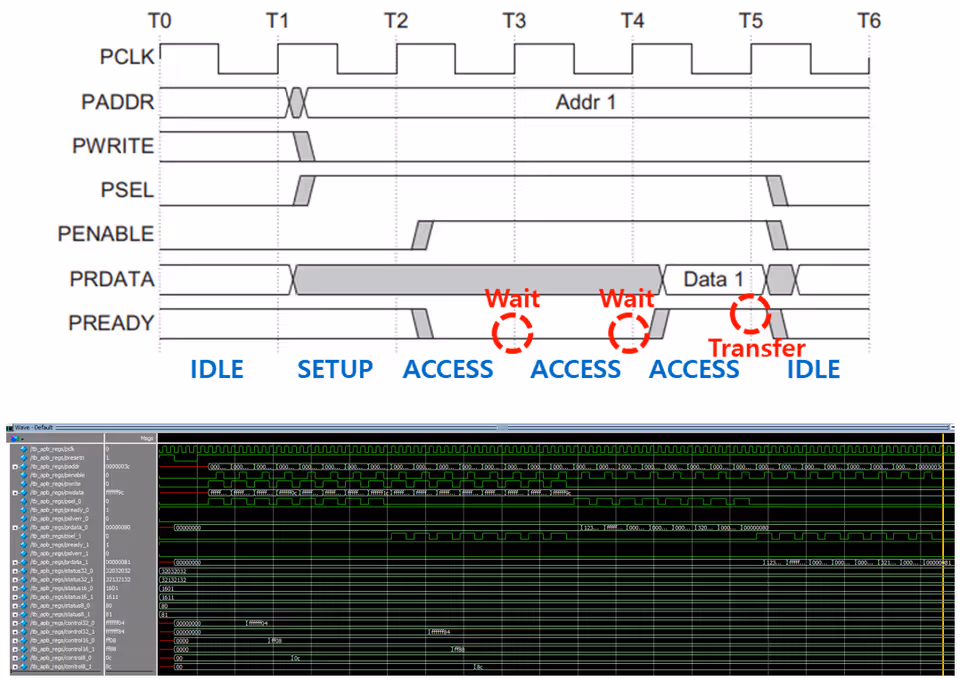Click the pwrite signal diamond icon
The width and height of the screenshot is (960, 680).
pos(24,484)
